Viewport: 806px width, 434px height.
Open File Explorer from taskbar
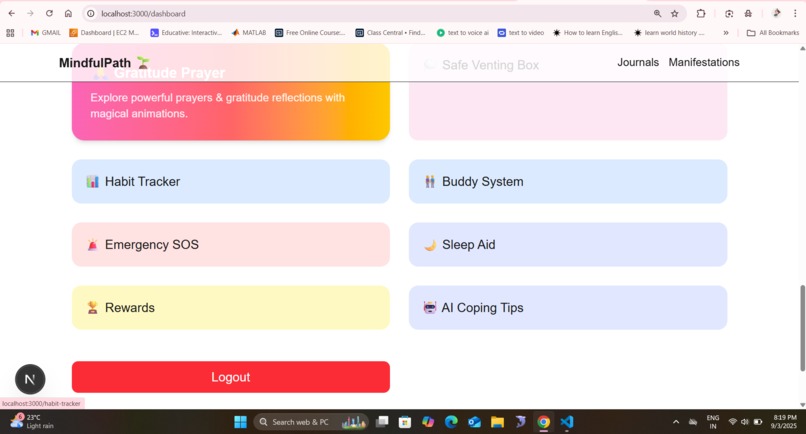pos(497,422)
